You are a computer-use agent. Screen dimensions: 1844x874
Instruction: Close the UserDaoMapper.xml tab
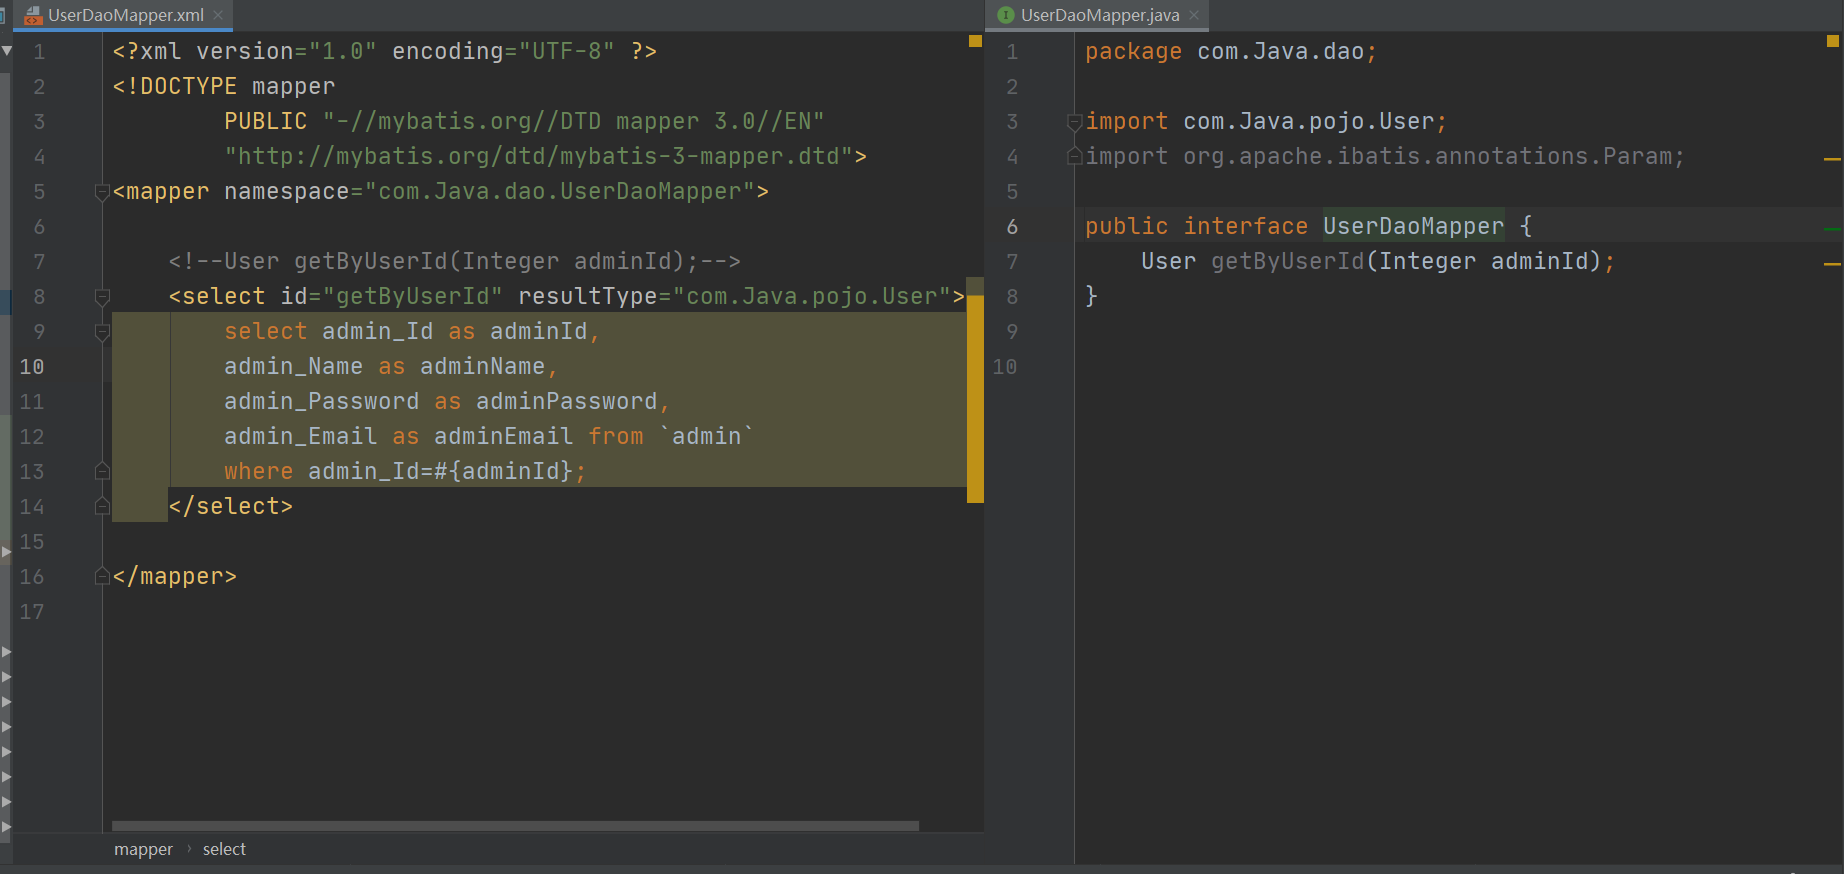point(218,15)
